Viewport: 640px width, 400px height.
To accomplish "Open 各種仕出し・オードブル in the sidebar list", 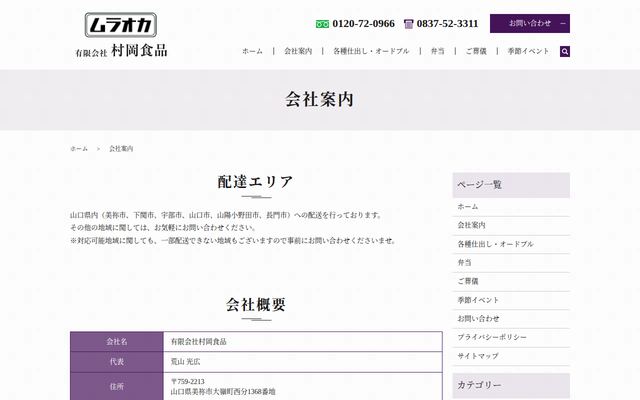I will [511, 244].
